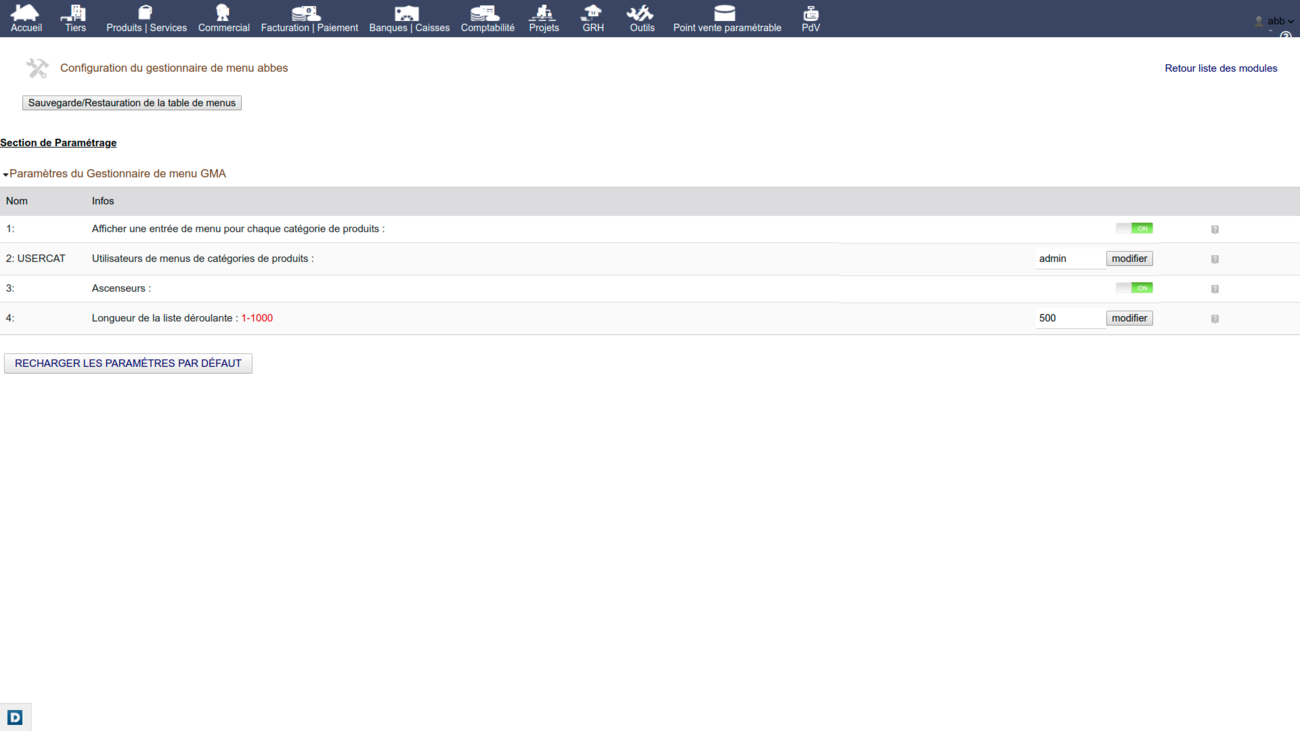Open the Banques | Caisses menu
The height and width of the screenshot is (731, 1300).
(x=409, y=18)
